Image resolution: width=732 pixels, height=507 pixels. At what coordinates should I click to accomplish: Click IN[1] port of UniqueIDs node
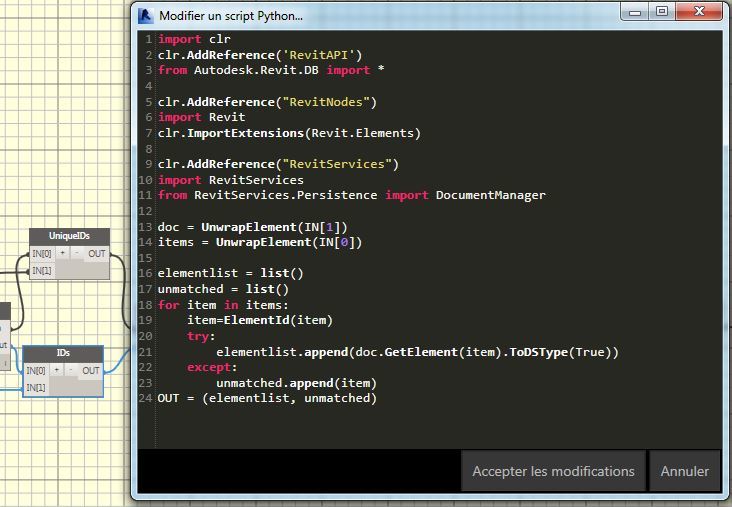point(42,270)
